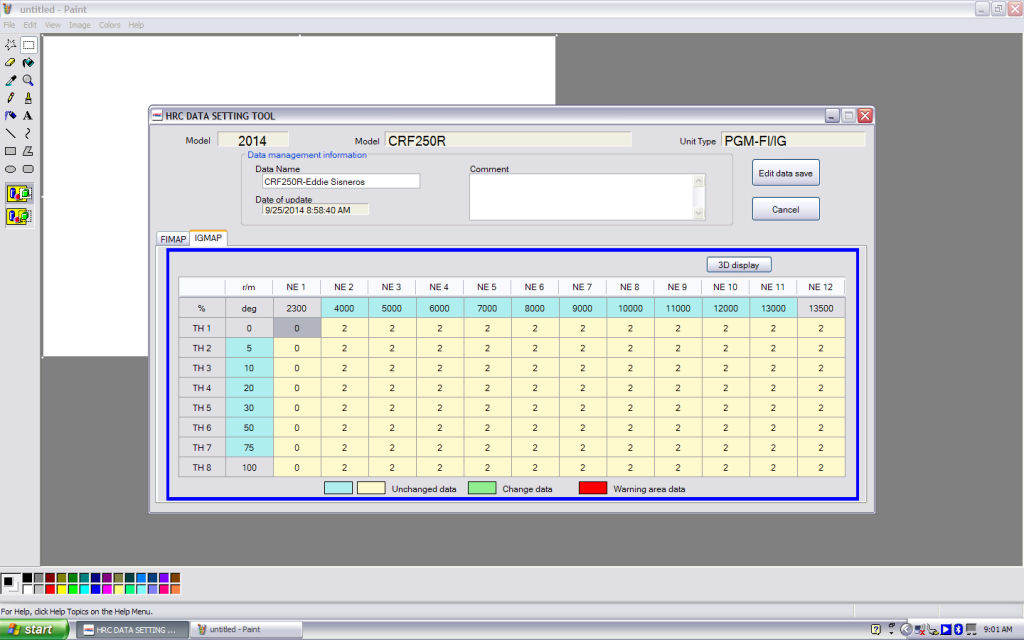
Task: Click the Safely Remove Hardware tray icon
Action: pyautogui.click(x=933, y=630)
